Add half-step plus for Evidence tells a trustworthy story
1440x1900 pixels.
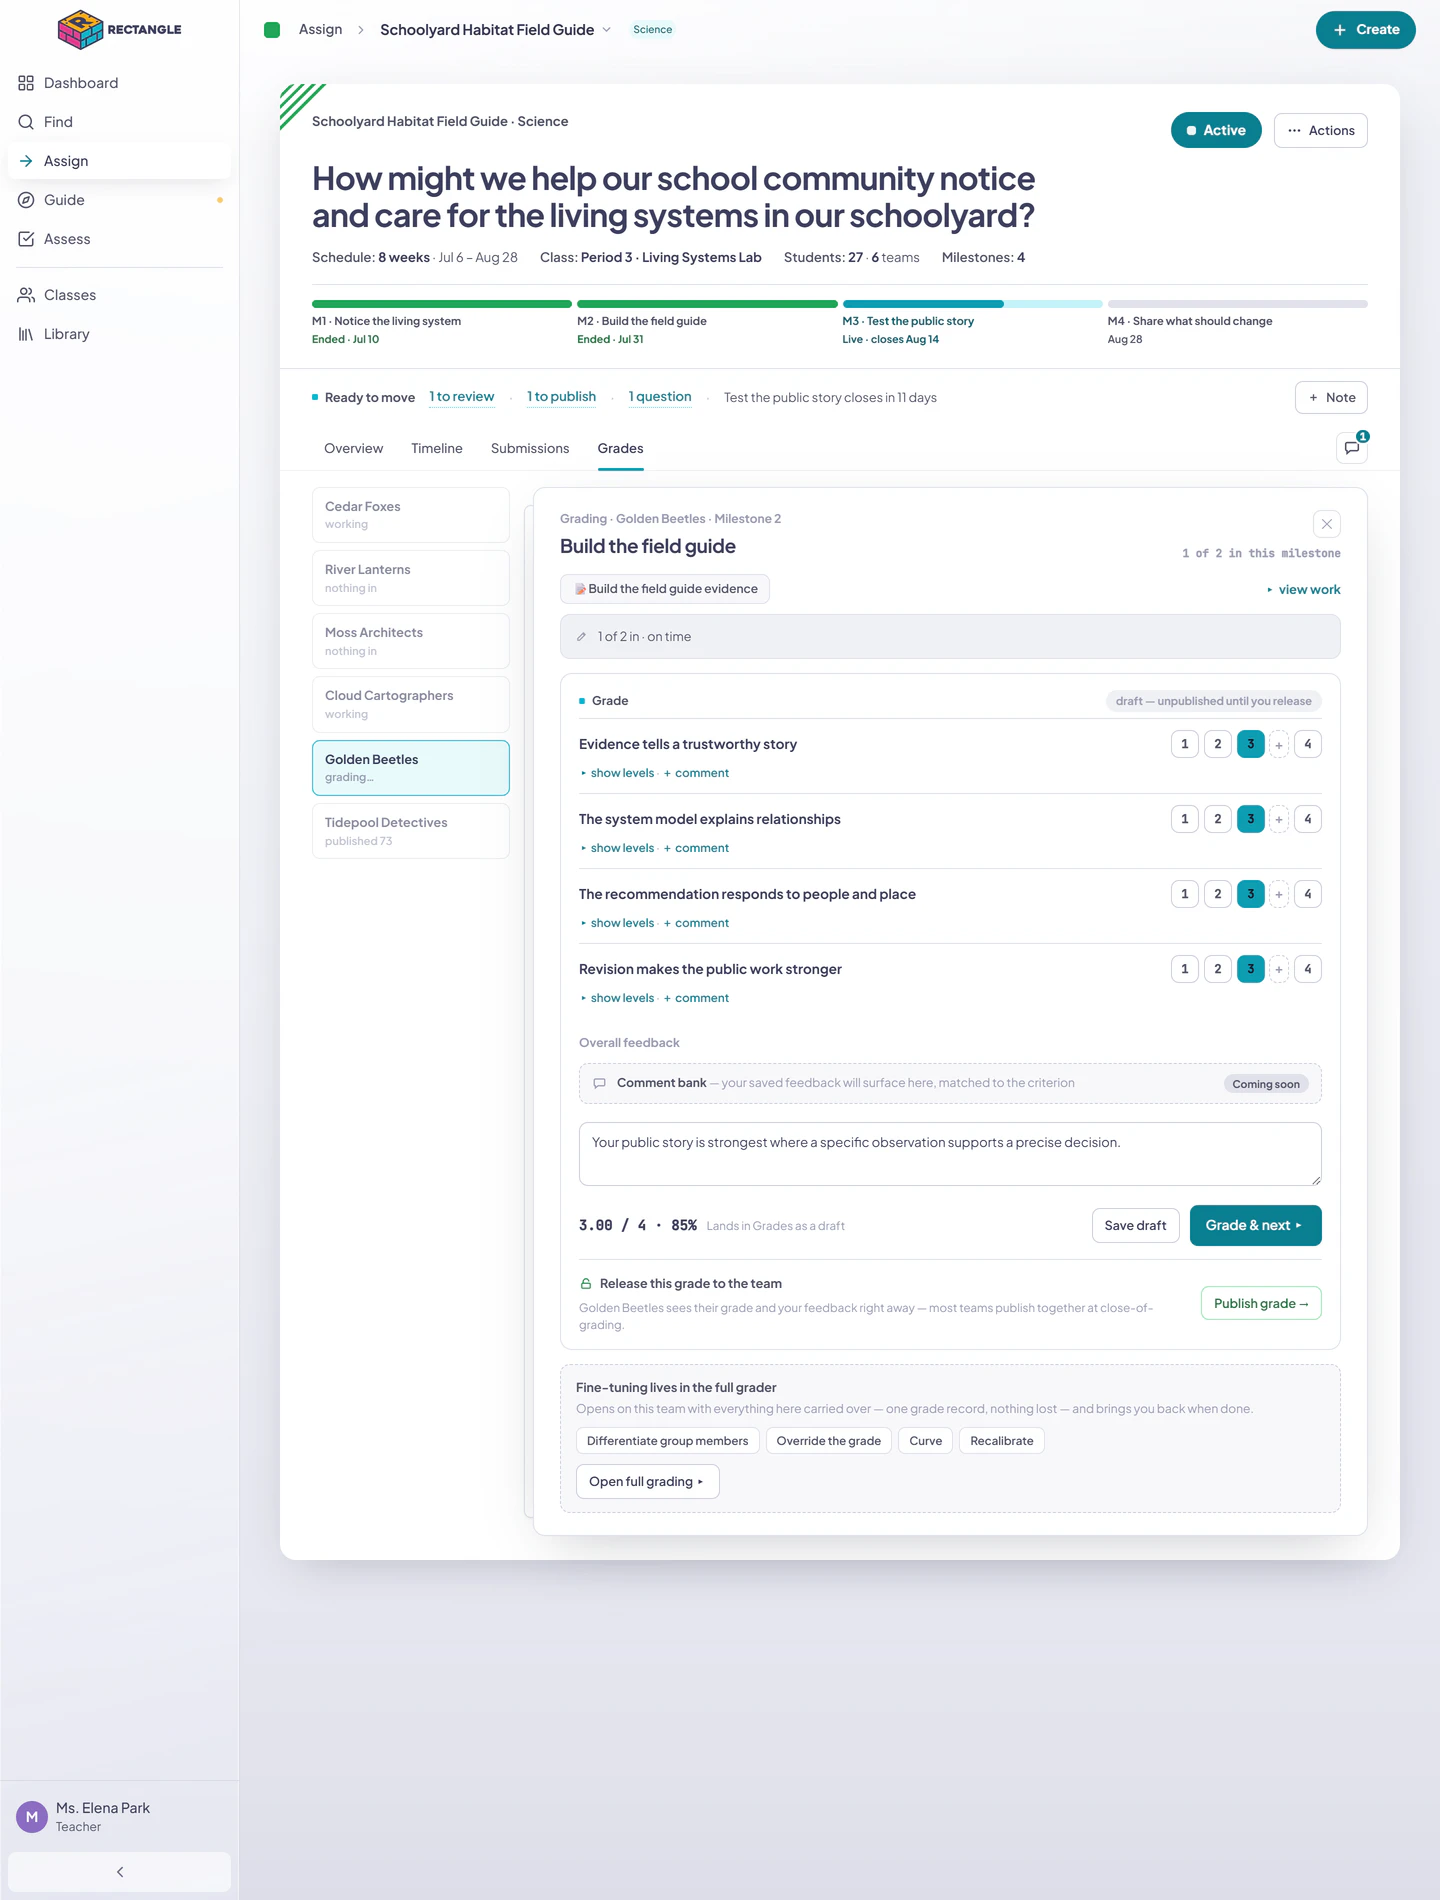[1279, 745]
